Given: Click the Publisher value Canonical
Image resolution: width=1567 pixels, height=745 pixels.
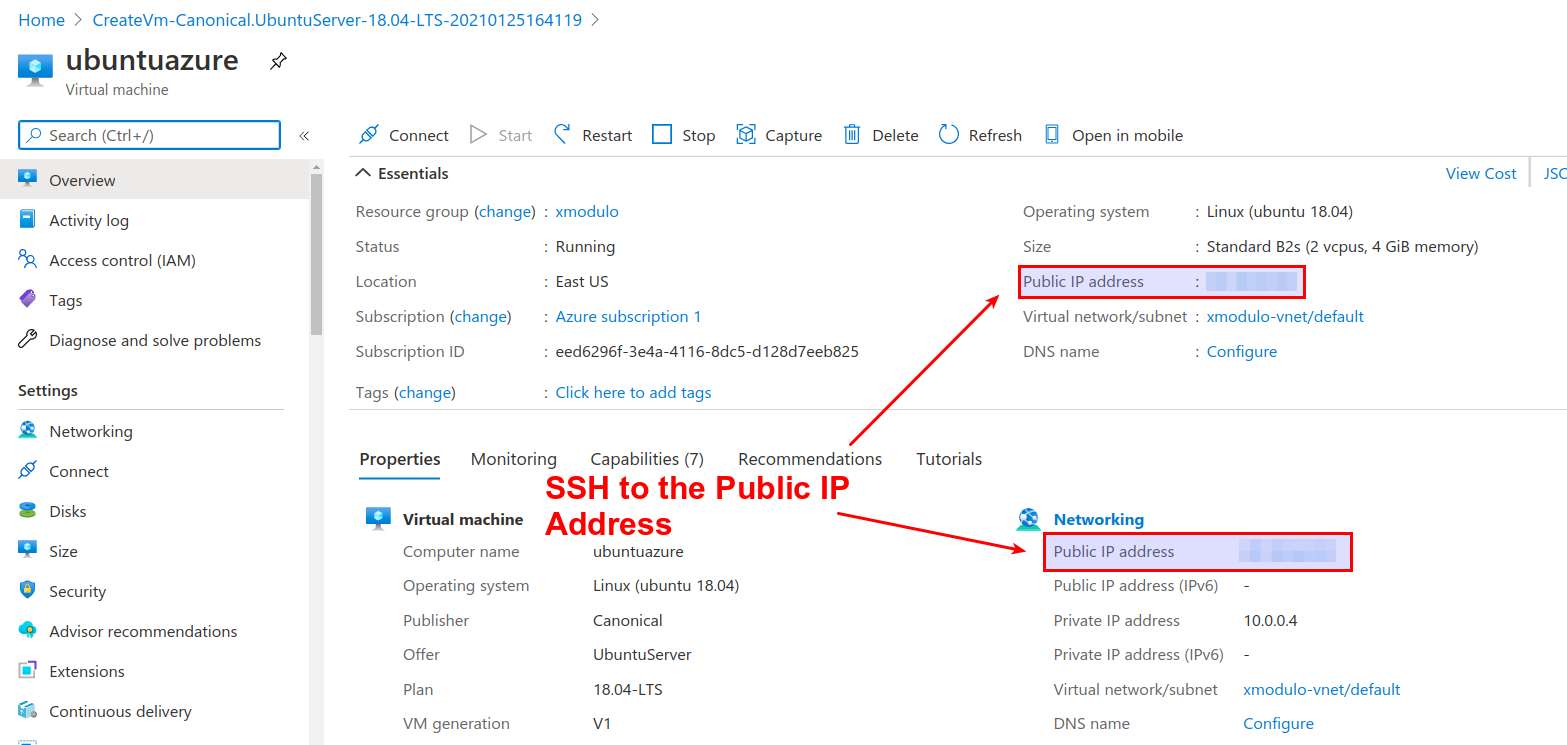Looking at the screenshot, I should click(628, 621).
